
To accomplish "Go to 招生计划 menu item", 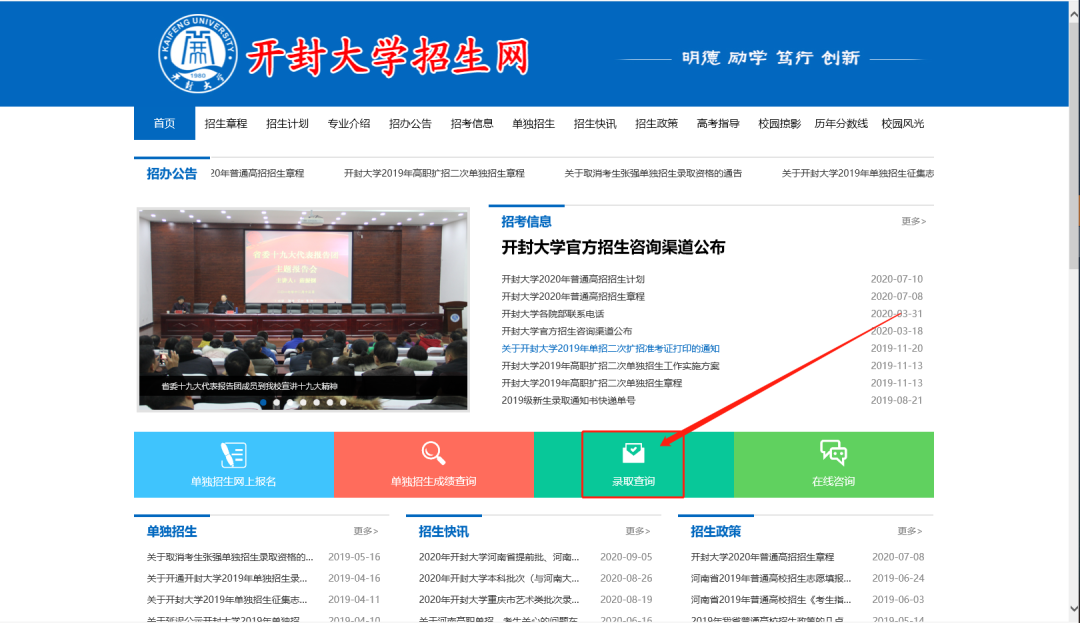I will (287, 124).
